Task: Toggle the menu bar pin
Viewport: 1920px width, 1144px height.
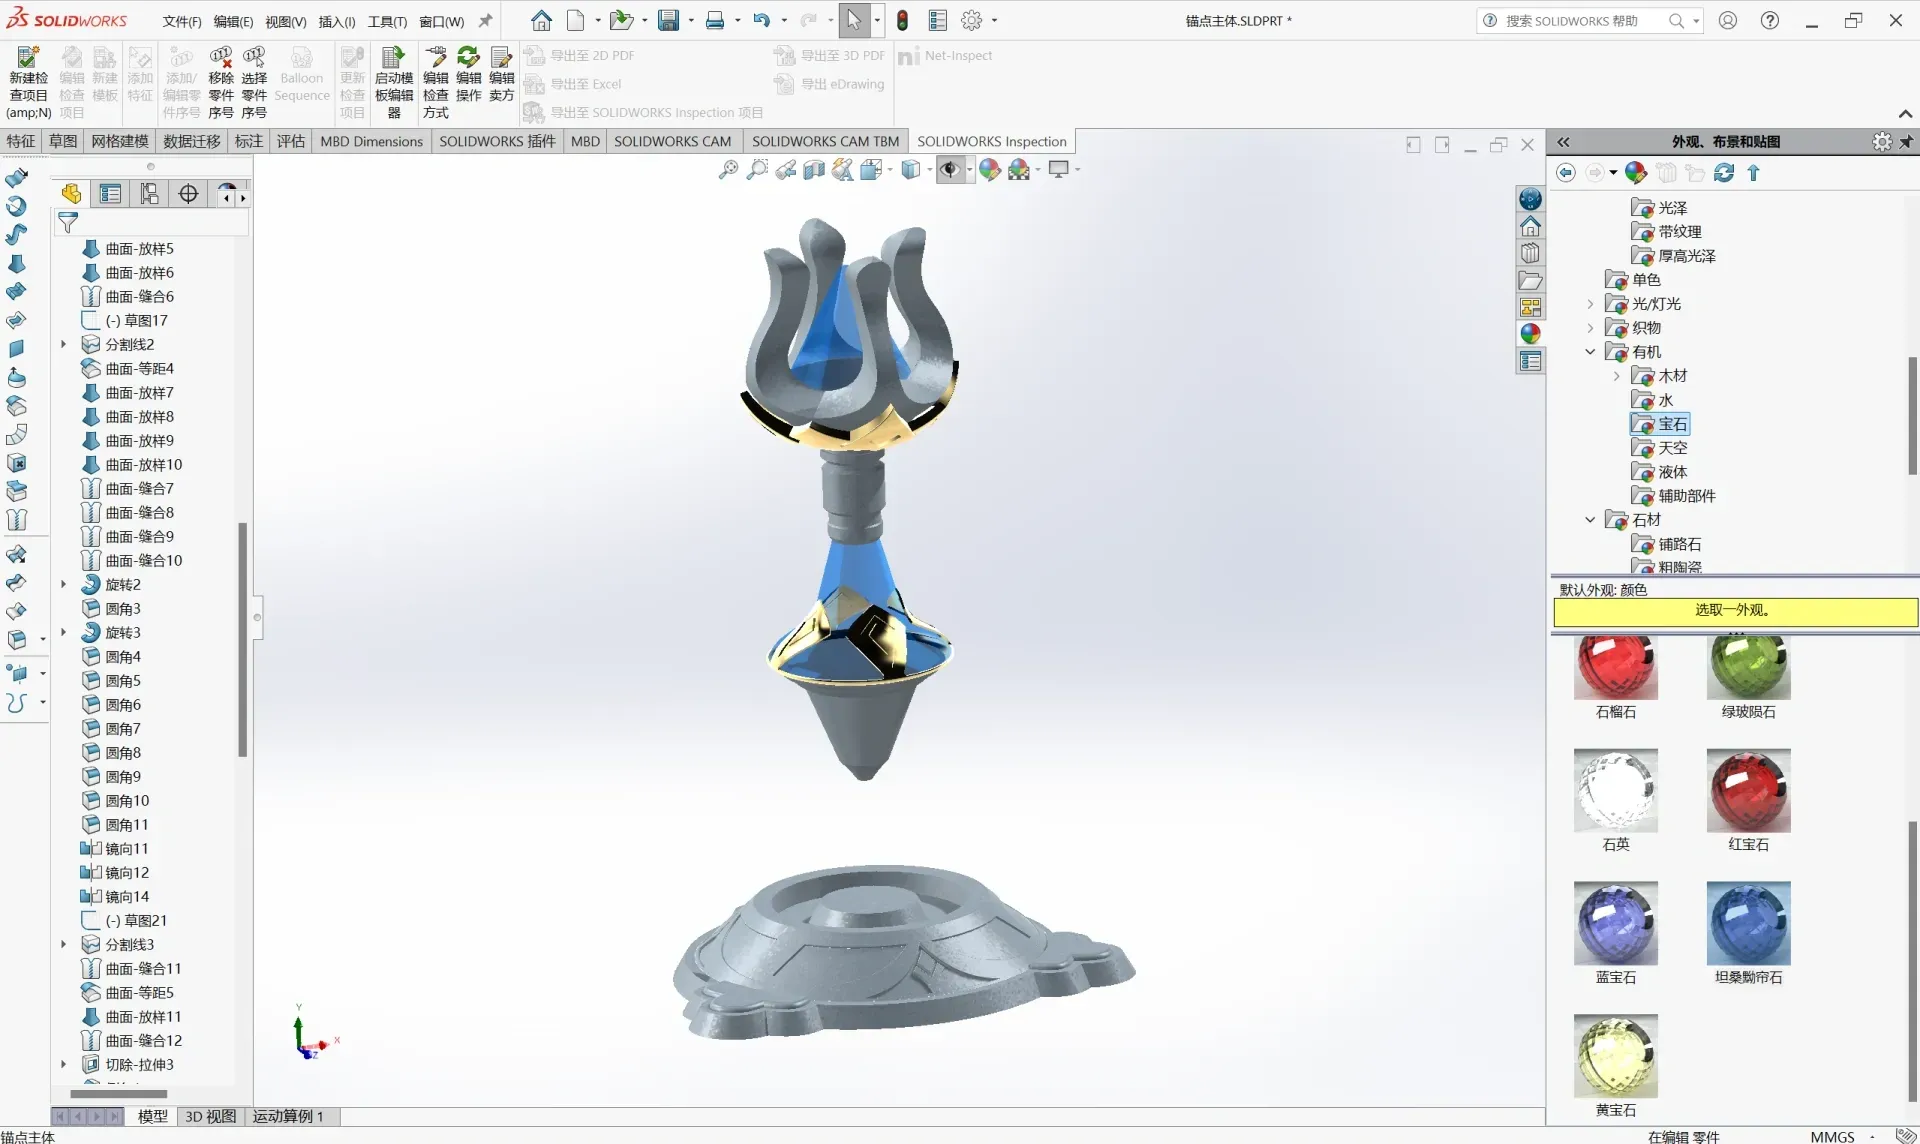Action: pyautogui.click(x=486, y=21)
